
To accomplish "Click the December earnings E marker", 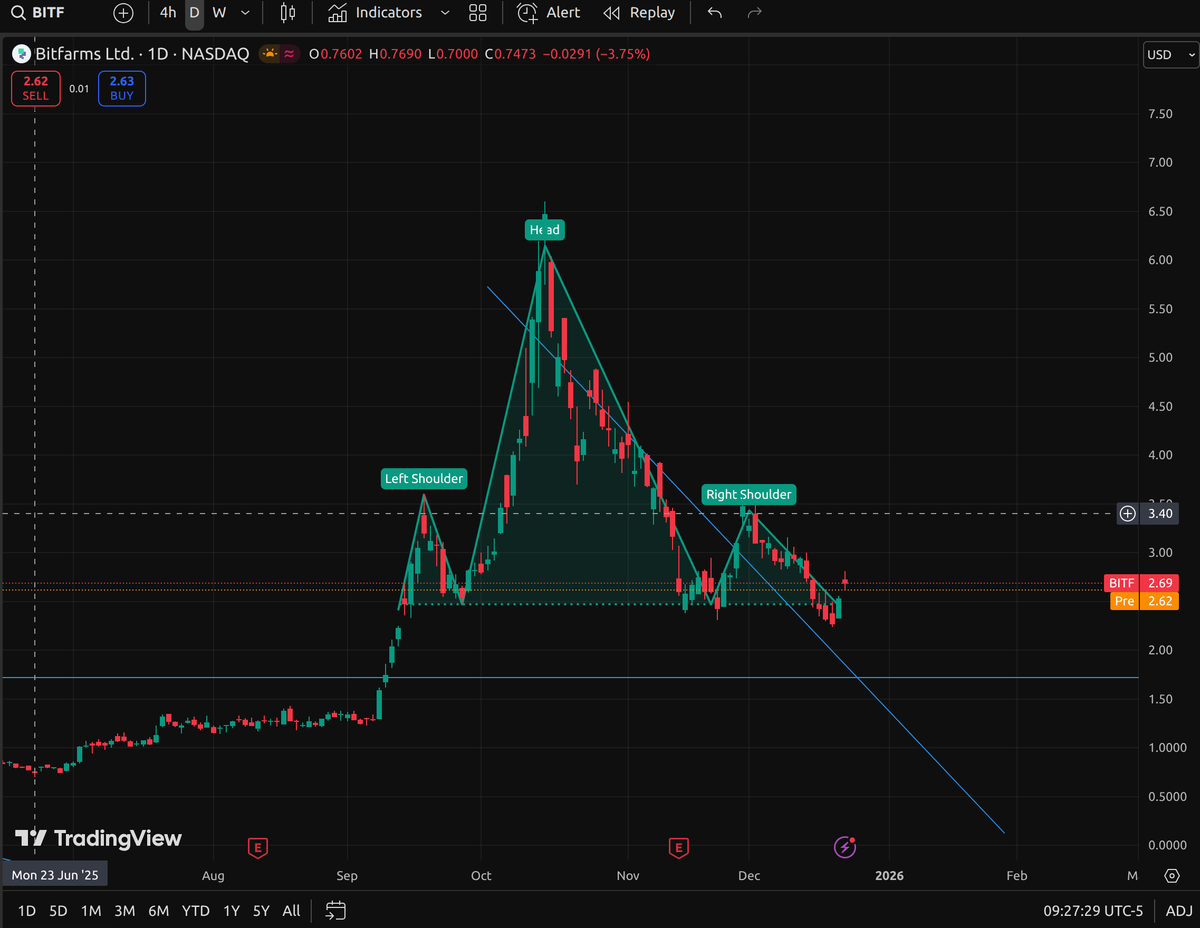I will (x=678, y=847).
